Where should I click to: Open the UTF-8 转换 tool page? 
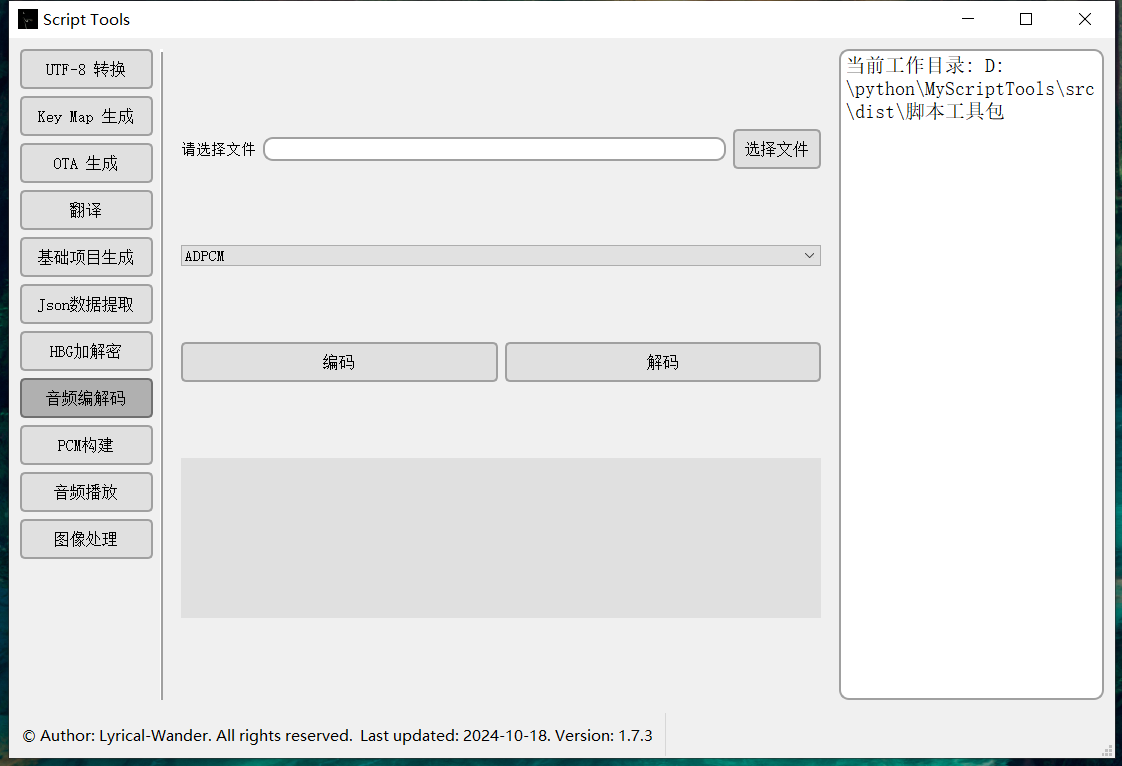pos(86,69)
